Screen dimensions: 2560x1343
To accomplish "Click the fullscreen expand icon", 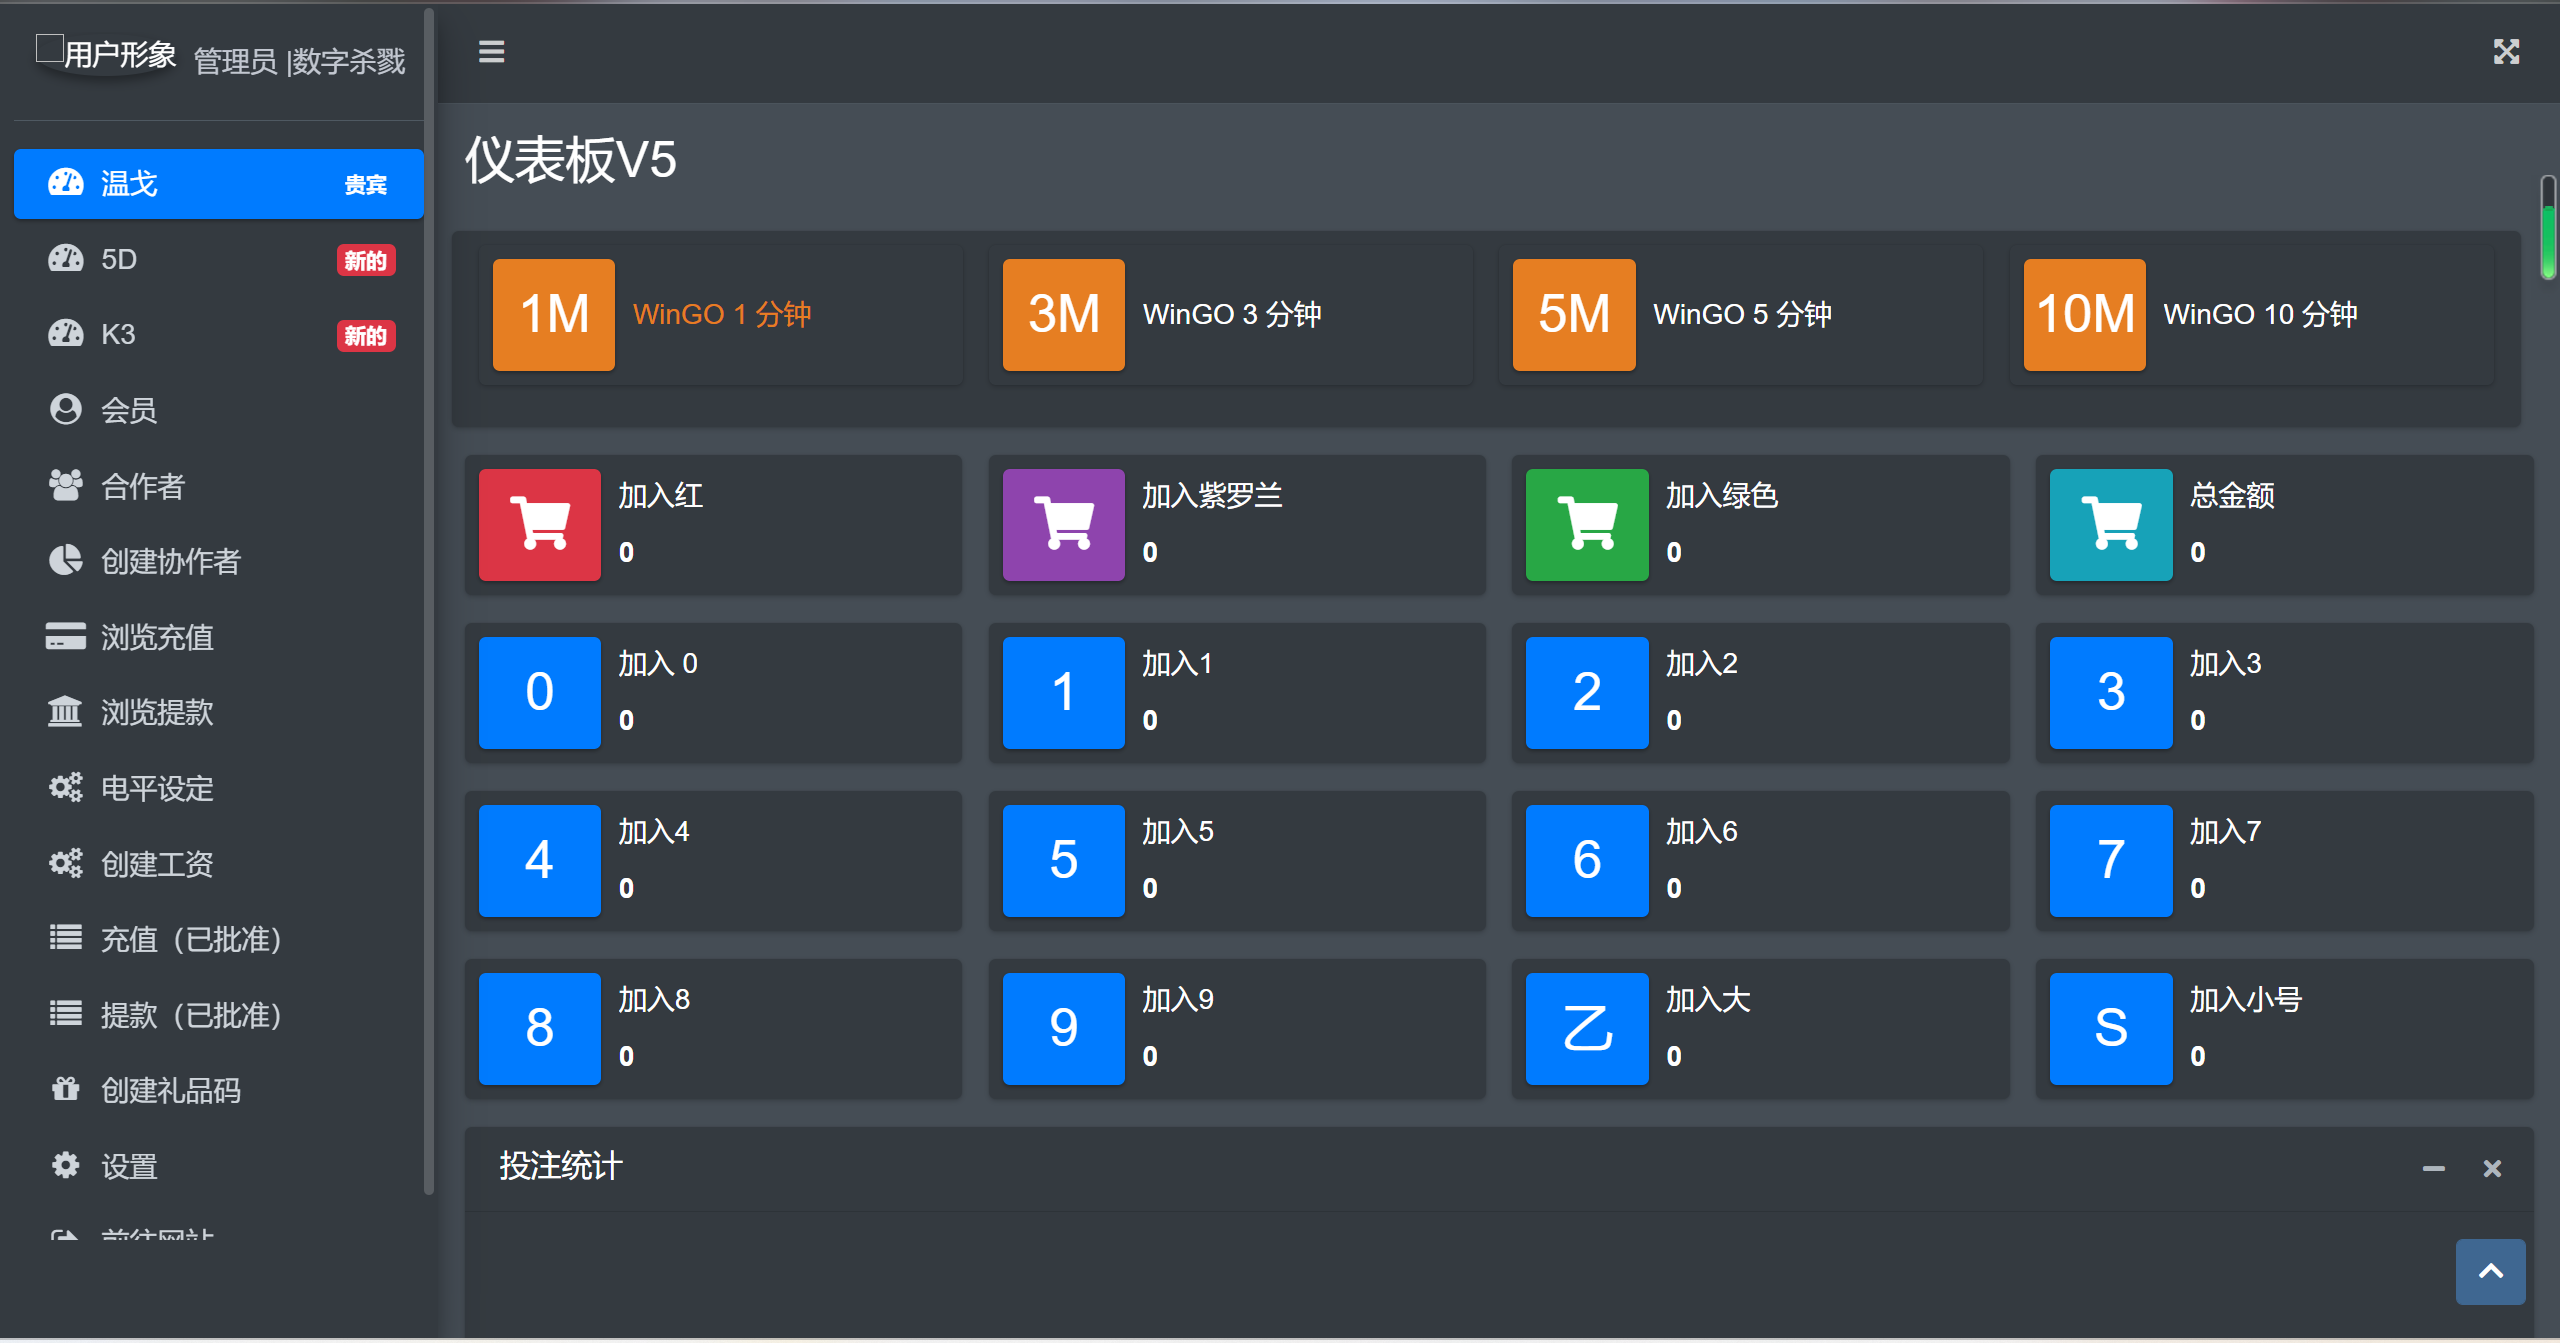I will coord(2506,51).
